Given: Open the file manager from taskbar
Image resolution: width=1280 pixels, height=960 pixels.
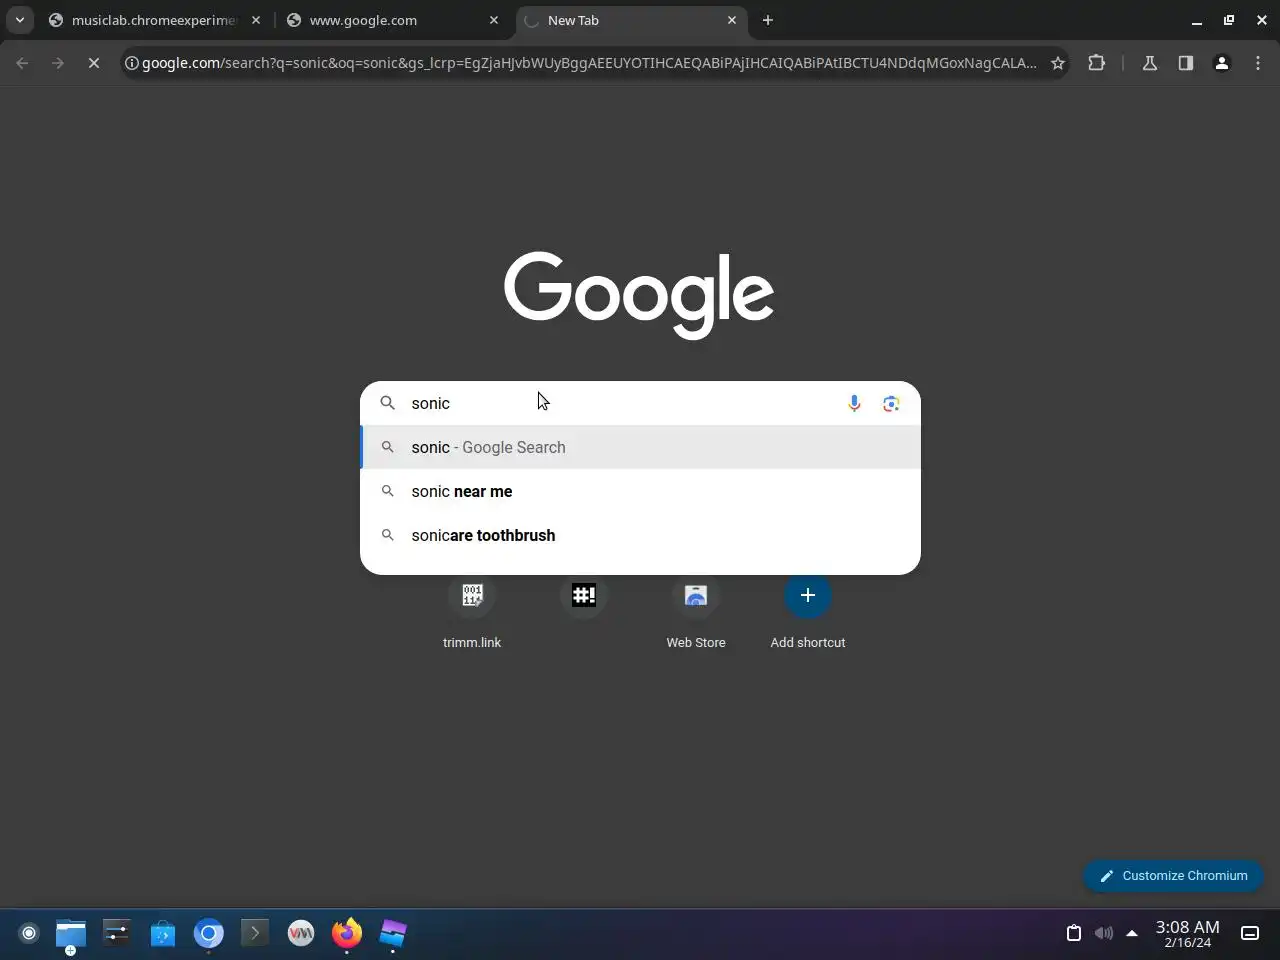Looking at the screenshot, I should [x=71, y=933].
